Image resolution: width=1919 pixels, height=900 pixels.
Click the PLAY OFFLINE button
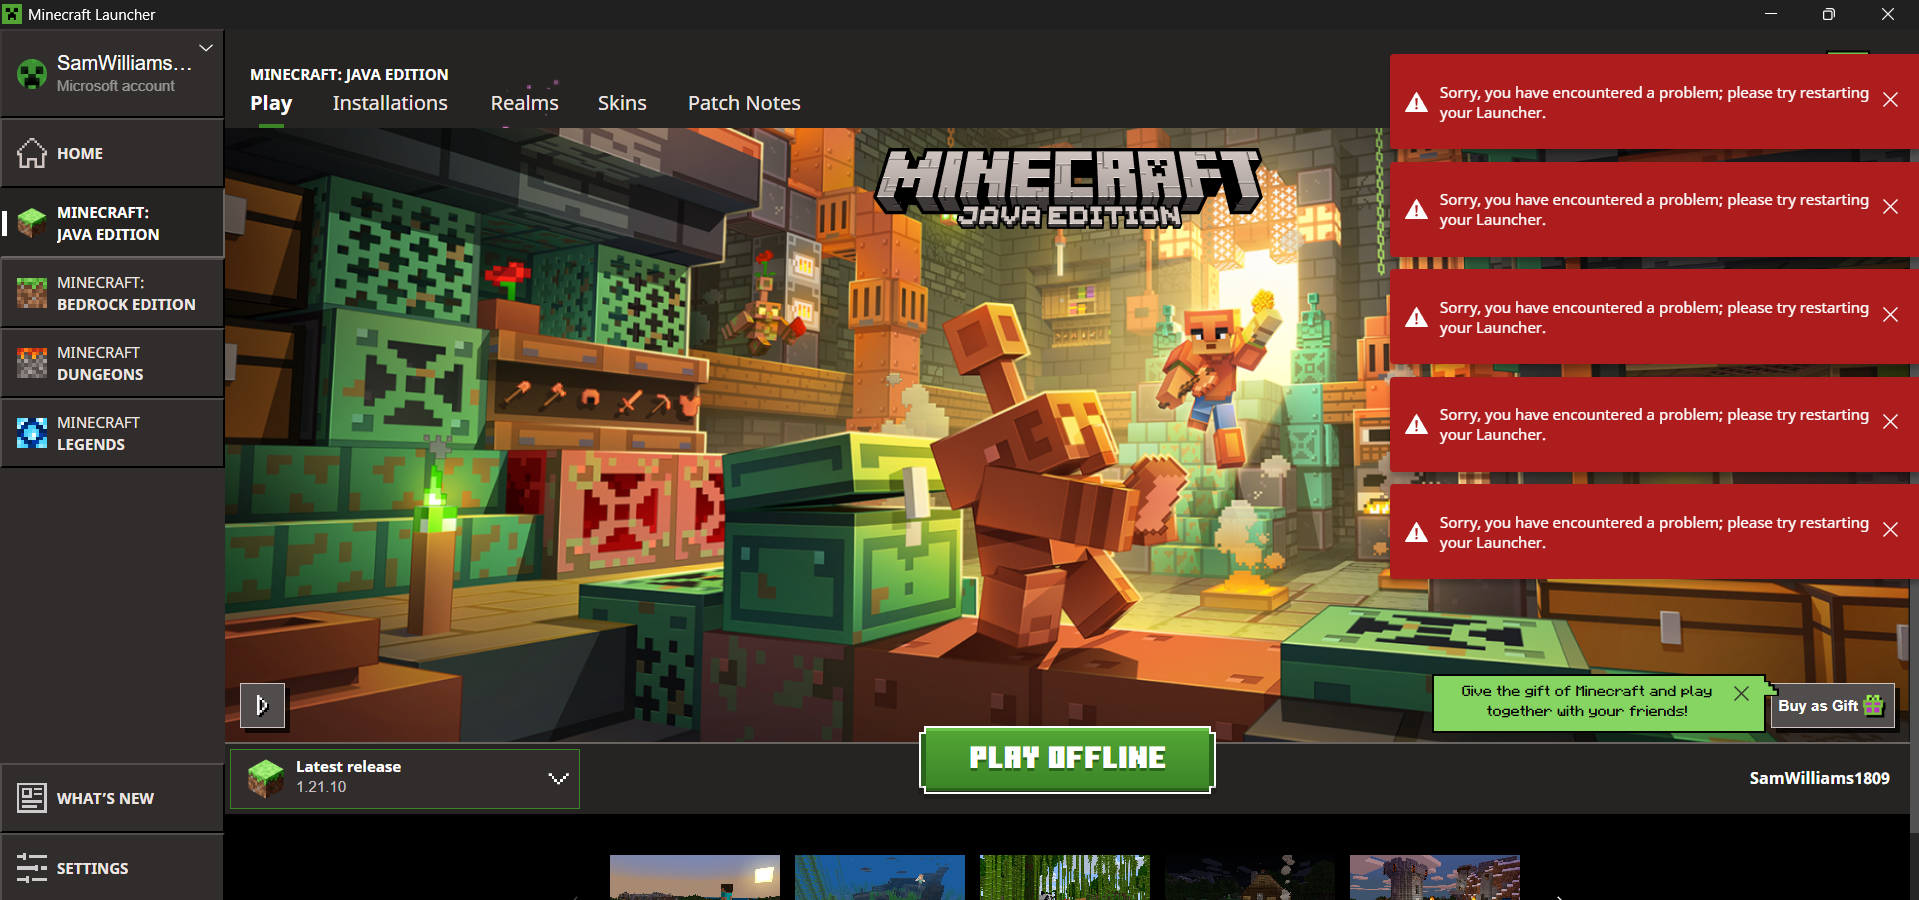point(1067,759)
